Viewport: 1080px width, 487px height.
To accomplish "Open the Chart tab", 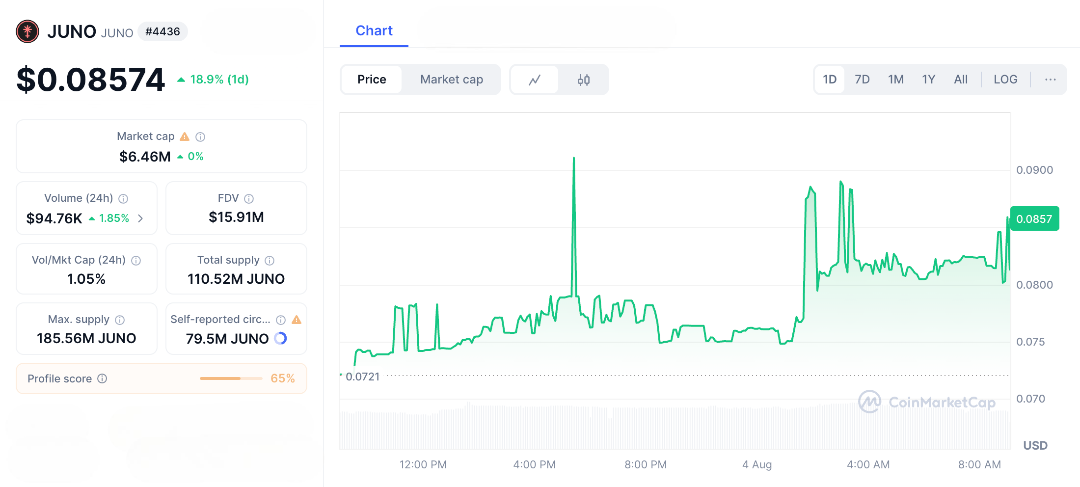I will point(374,30).
